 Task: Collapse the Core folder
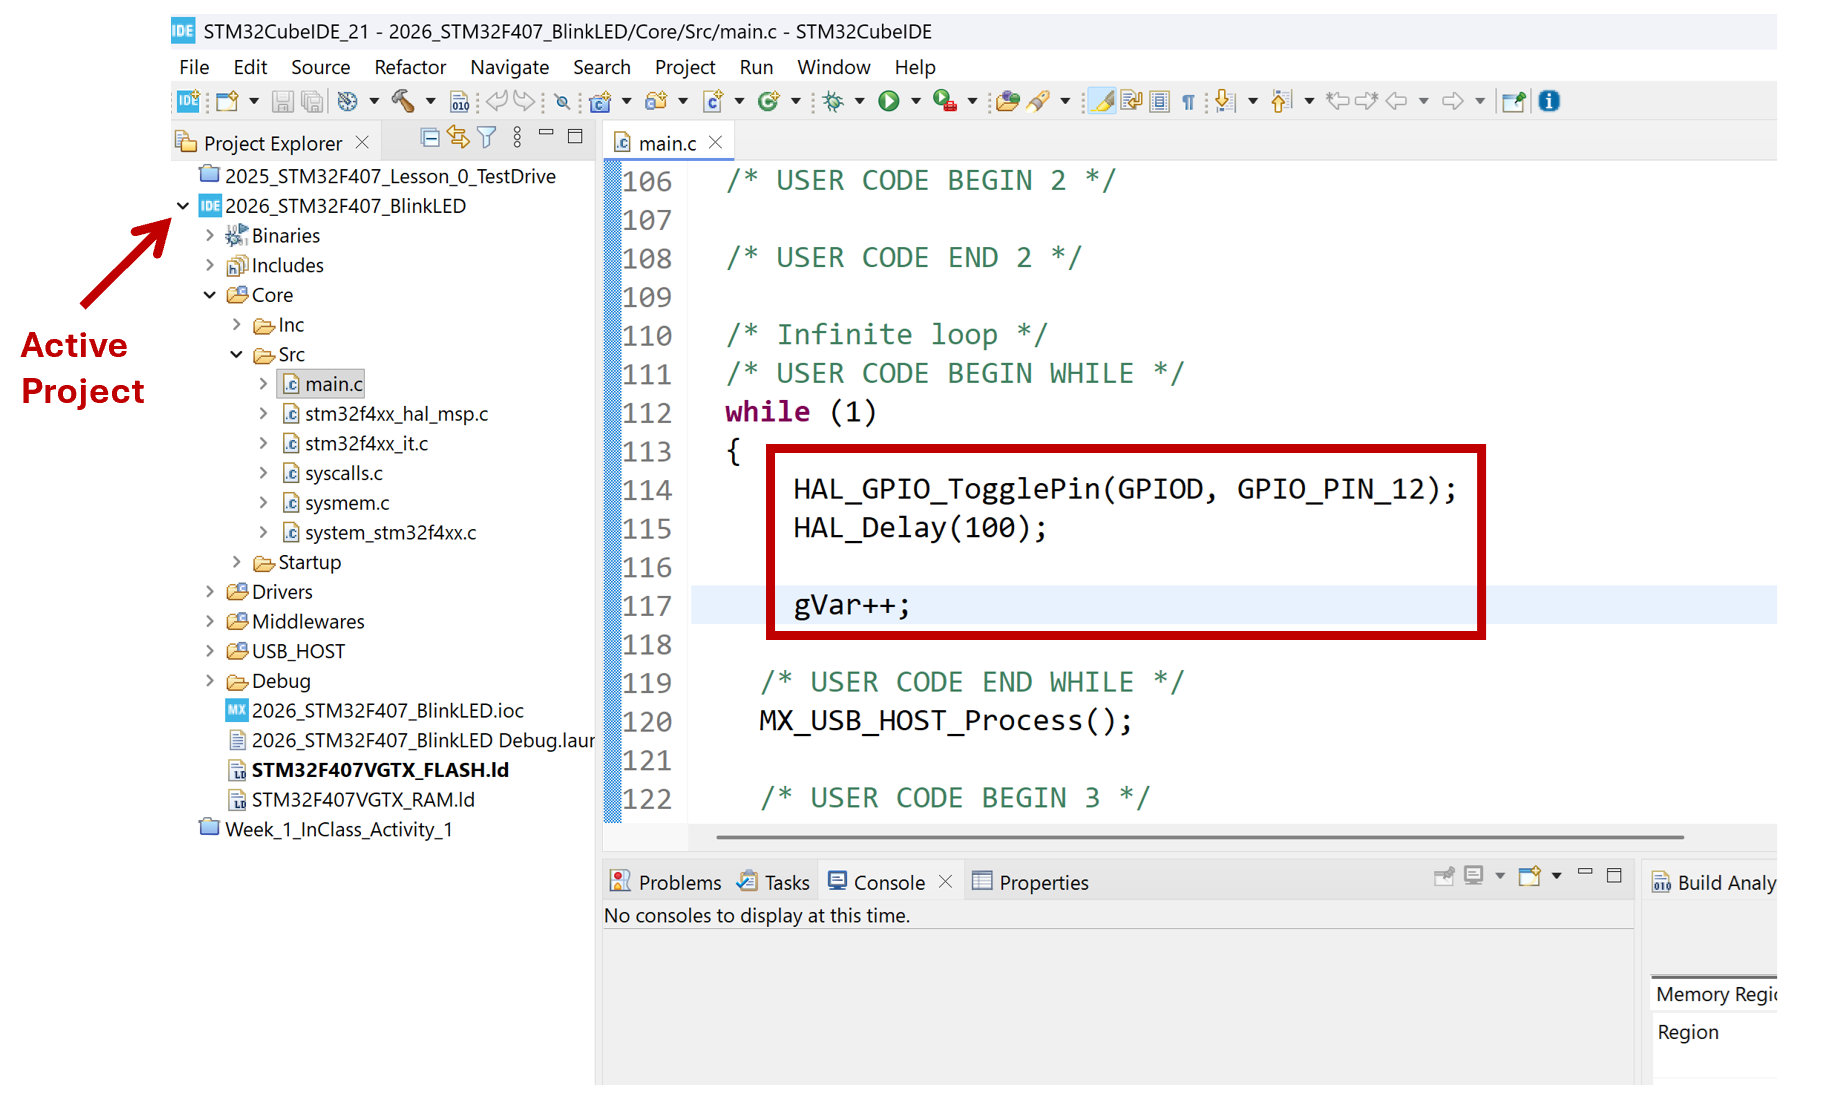tap(209, 295)
